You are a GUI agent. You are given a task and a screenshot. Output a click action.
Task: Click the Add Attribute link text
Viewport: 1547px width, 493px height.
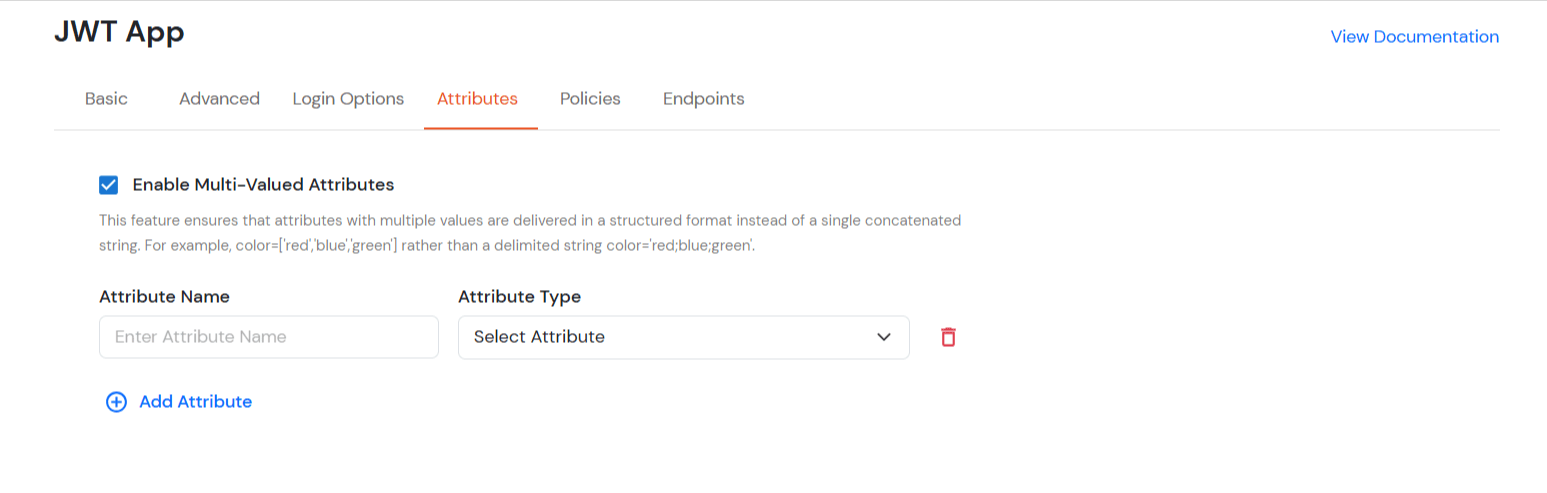[195, 402]
